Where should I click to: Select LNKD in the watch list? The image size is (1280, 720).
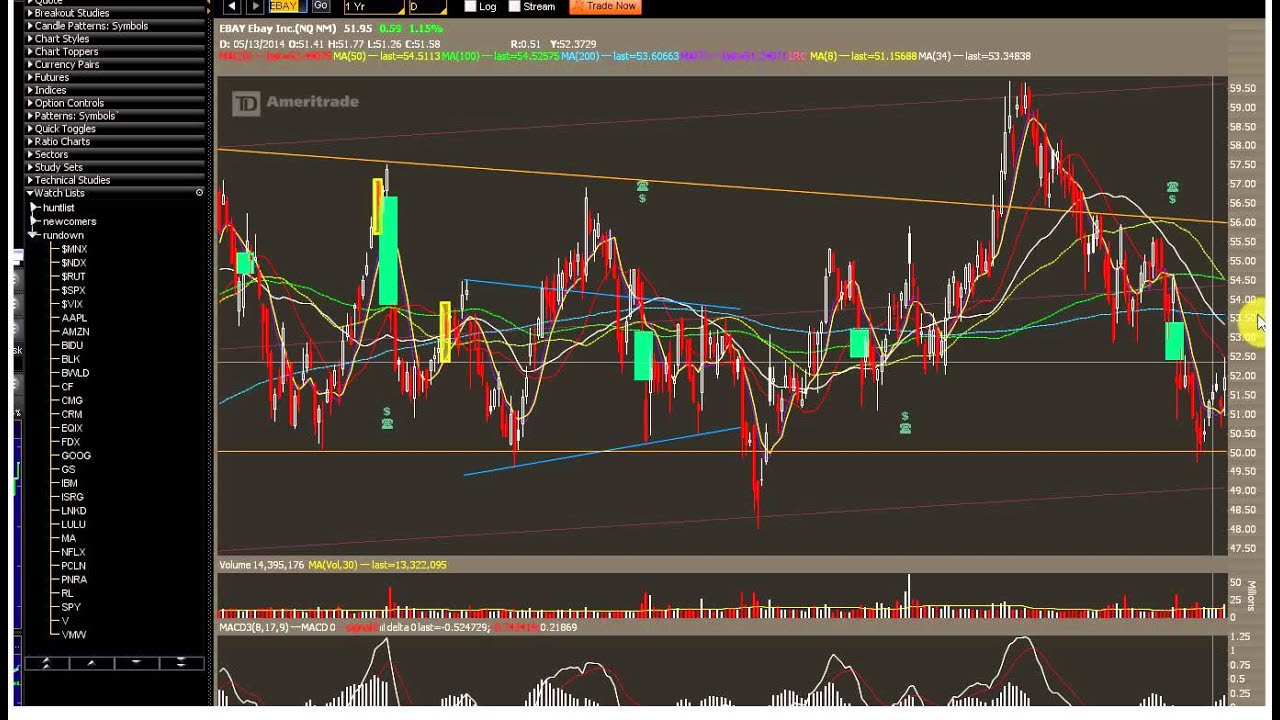[x=74, y=511]
